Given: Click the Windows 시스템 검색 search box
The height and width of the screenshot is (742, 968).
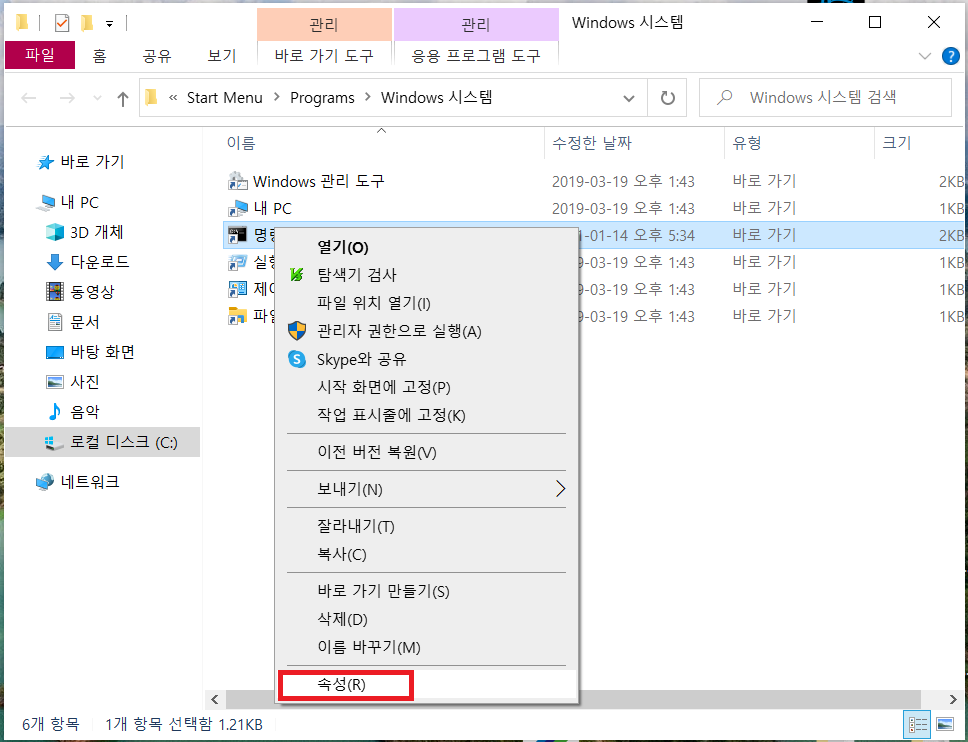Looking at the screenshot, I should pos(825,98).
